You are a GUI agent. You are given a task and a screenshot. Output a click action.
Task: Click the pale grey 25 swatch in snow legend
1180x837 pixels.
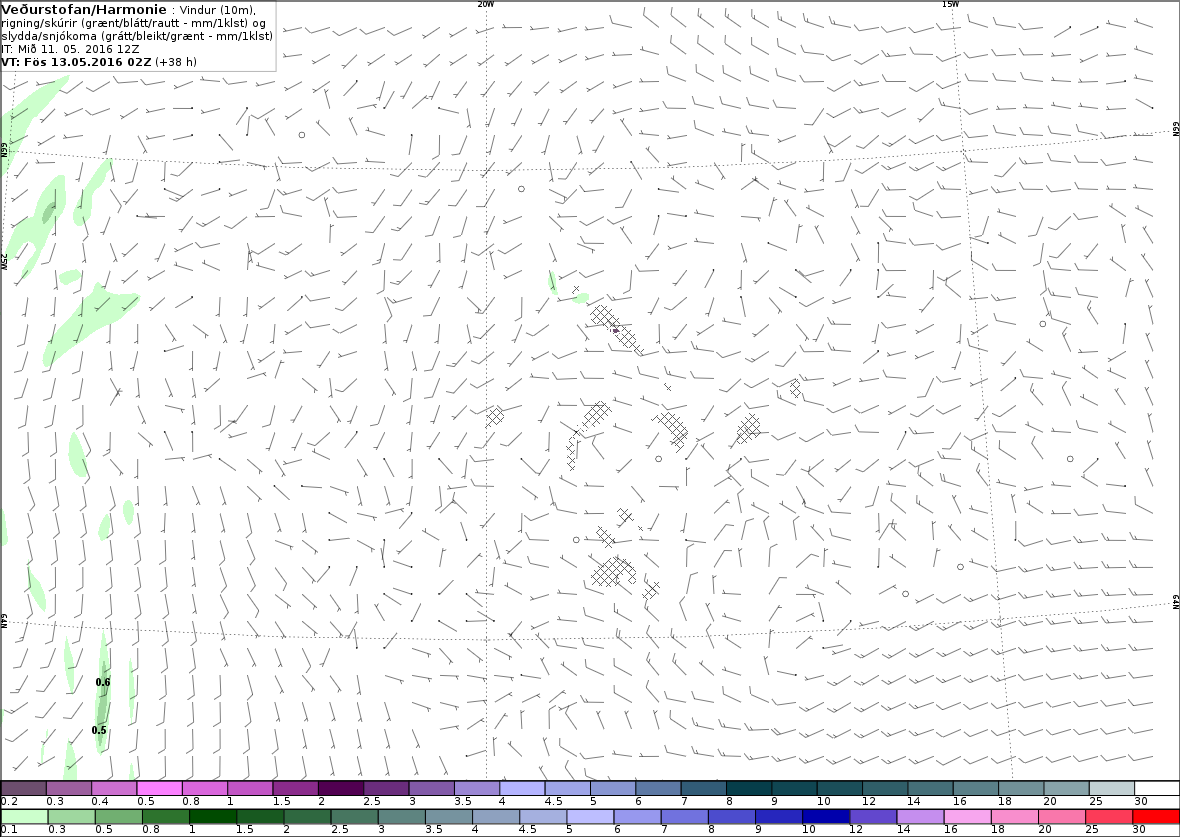pyautogui.click(x=1112, y=788)
